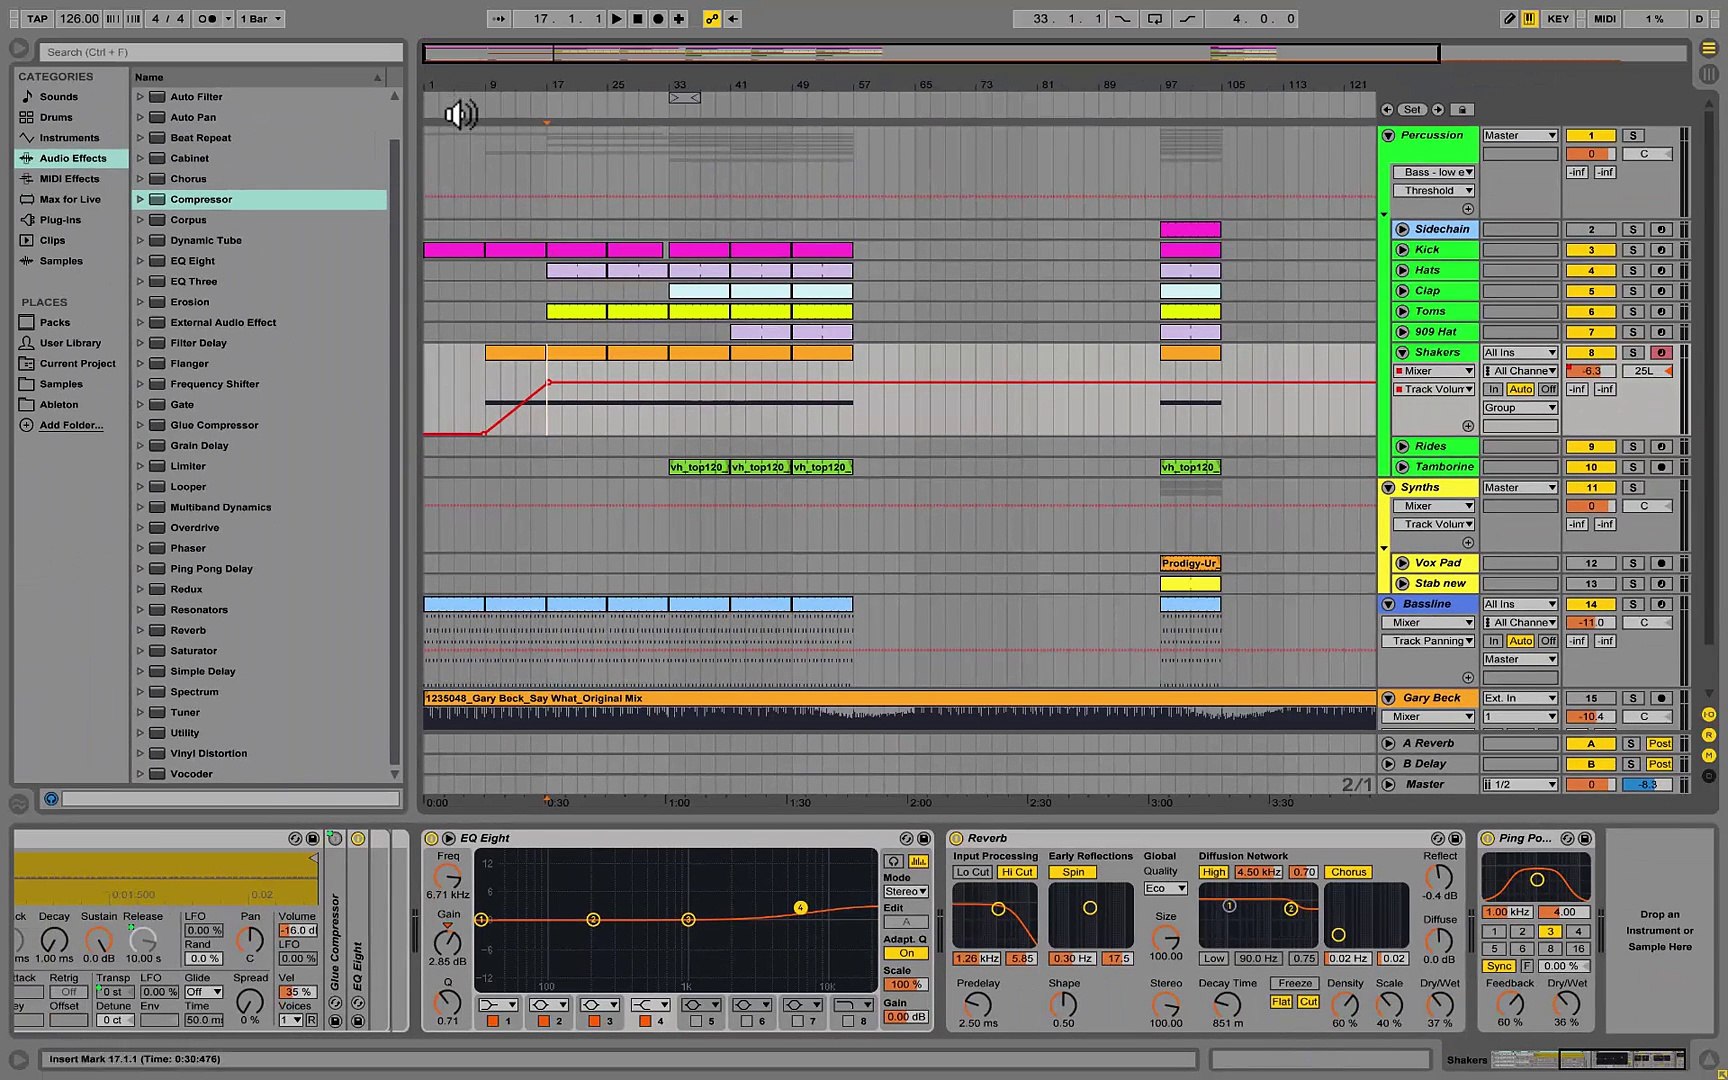Switch on the KEY map mode
The image size is (1728, 1080).
[1558, 19]
